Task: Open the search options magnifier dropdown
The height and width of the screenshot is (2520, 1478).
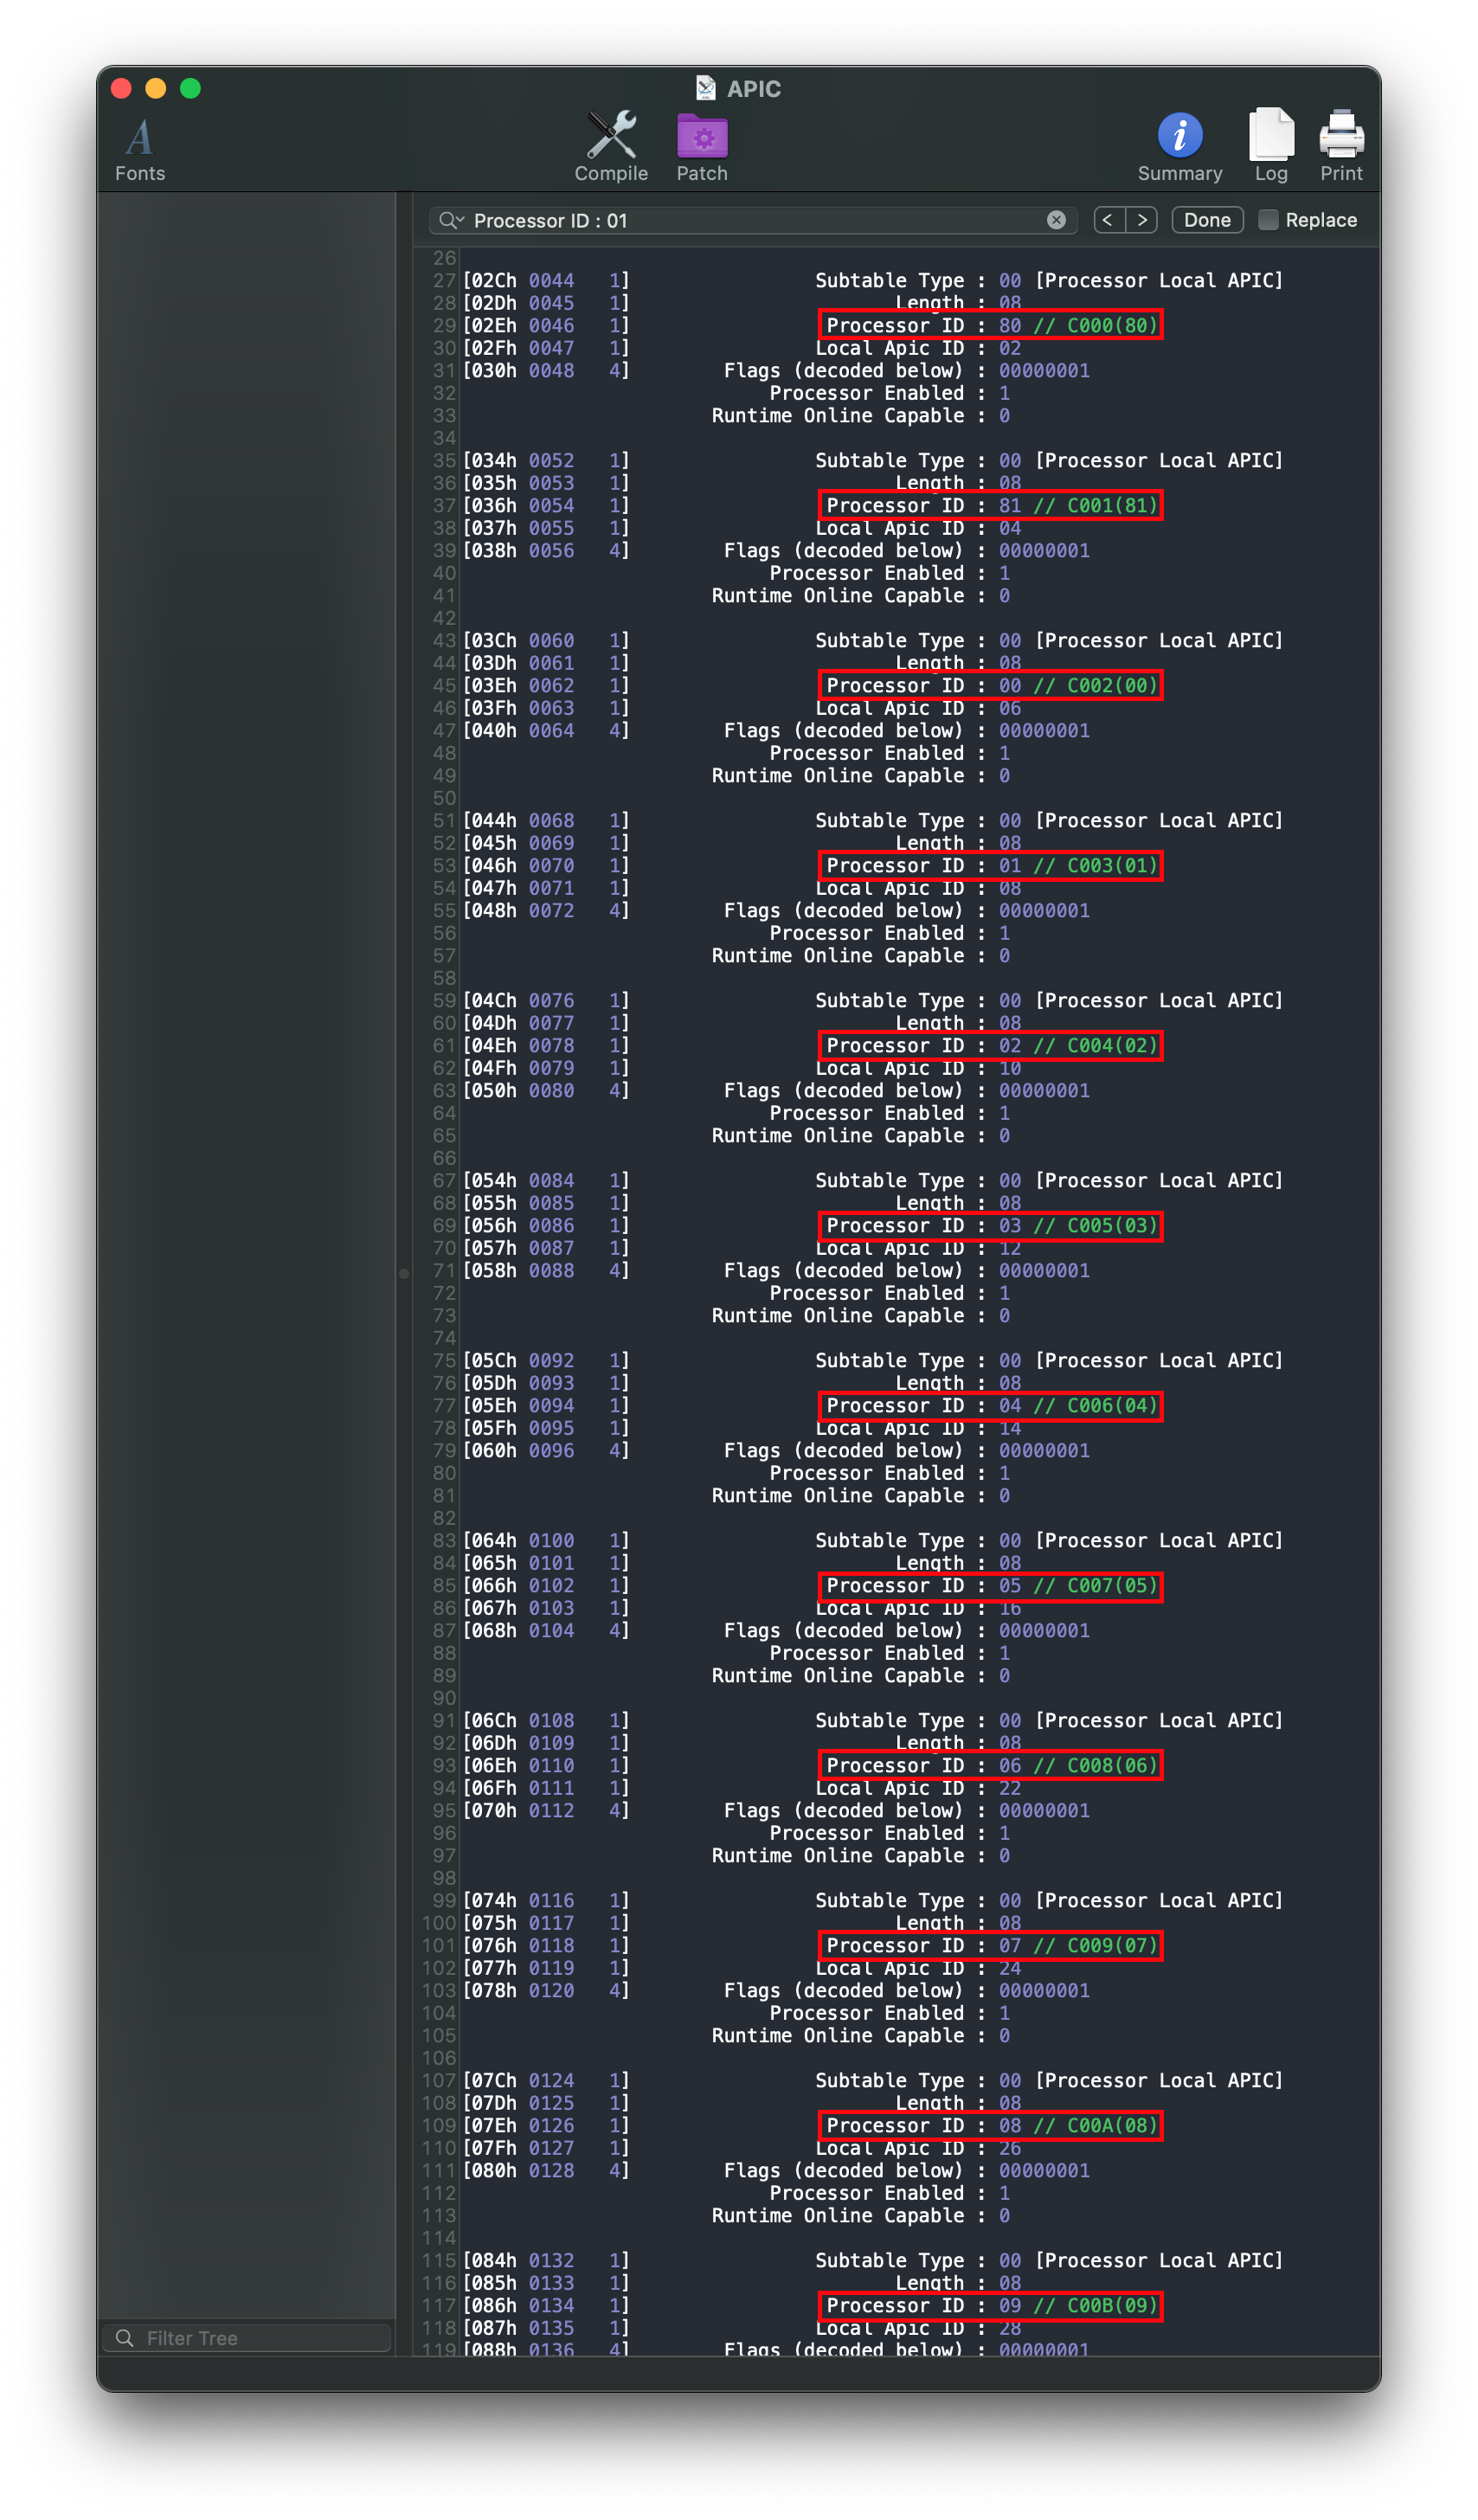Action: click(x=451, y=220)
